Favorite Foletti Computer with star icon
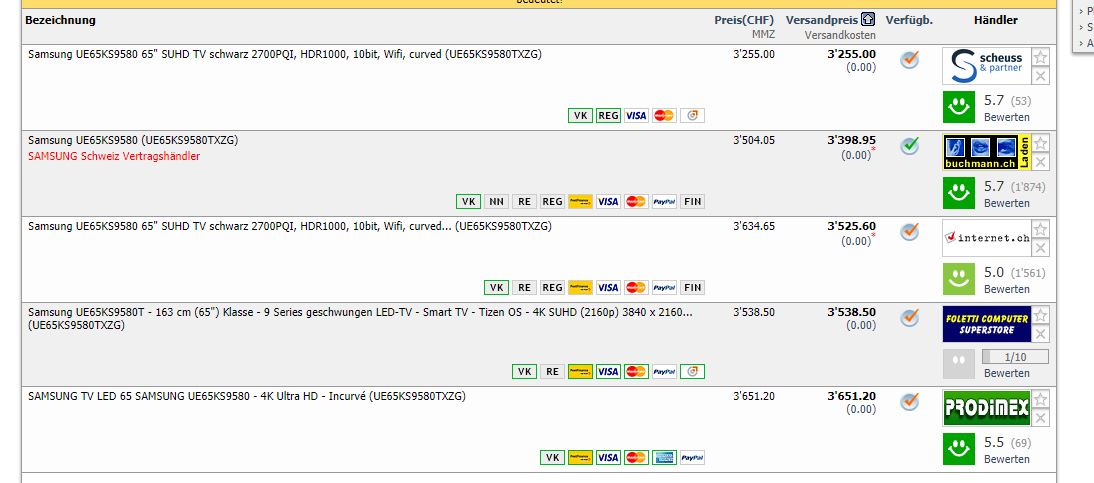The image size is (1094, 483). point(1040,315)
